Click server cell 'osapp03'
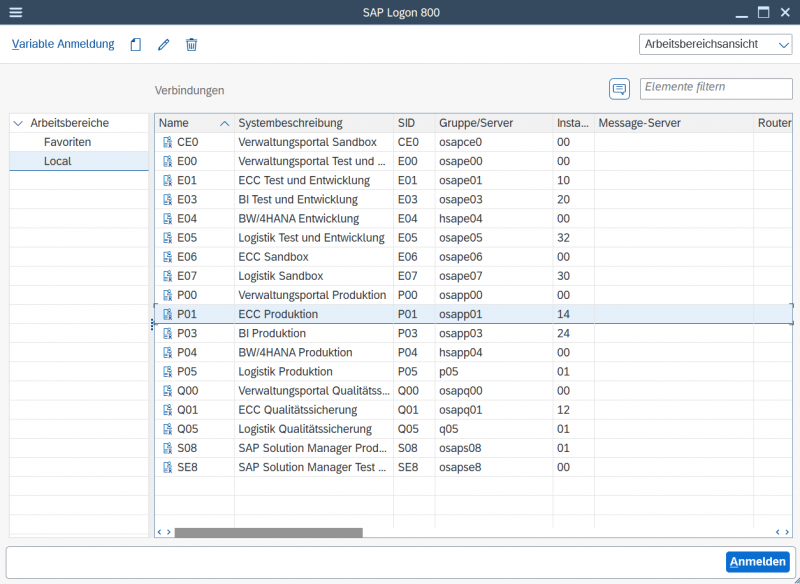 coord(461,334)
